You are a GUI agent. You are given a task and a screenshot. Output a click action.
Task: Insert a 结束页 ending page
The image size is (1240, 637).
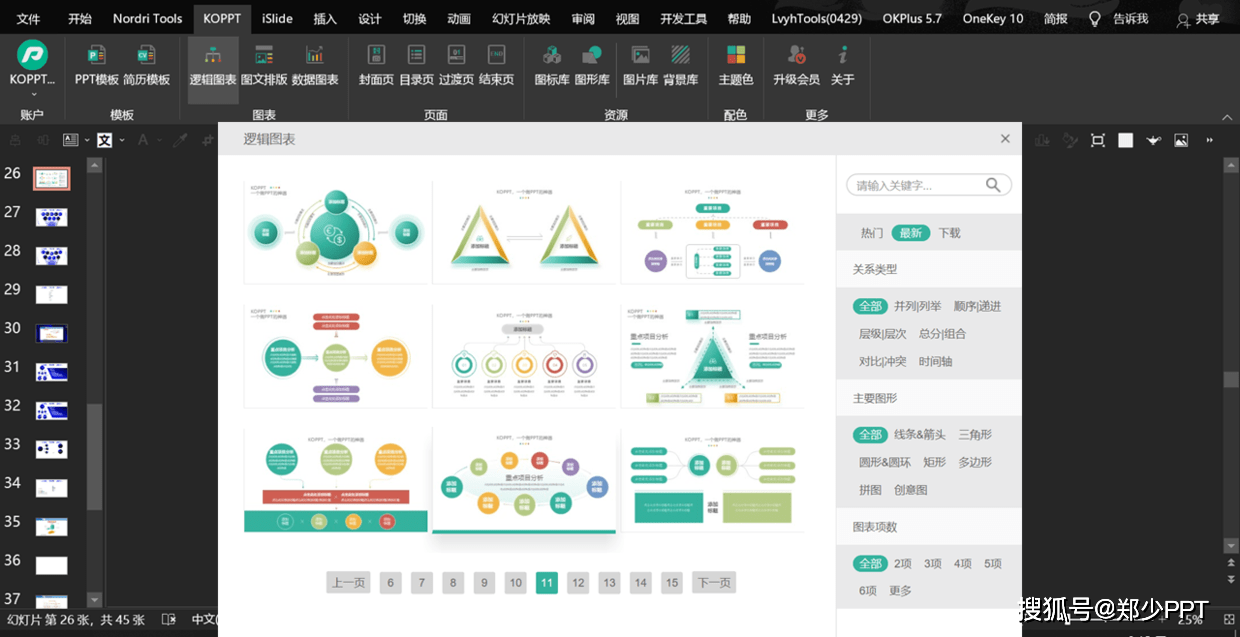496,64
